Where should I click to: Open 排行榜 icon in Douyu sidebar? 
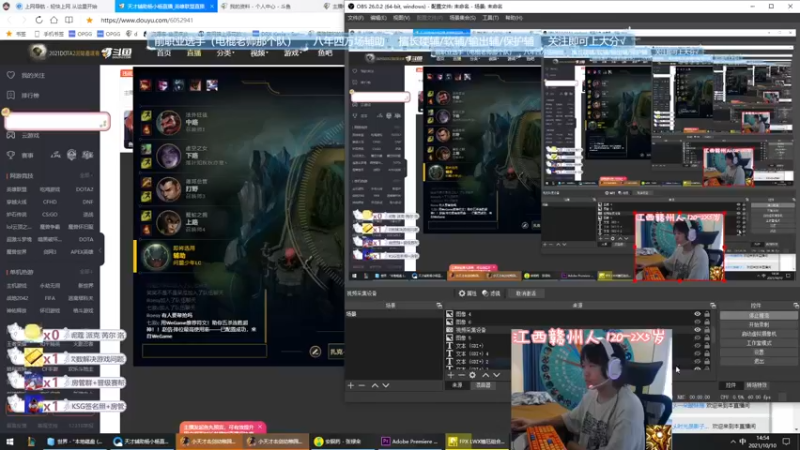click(x=11, y=95)
